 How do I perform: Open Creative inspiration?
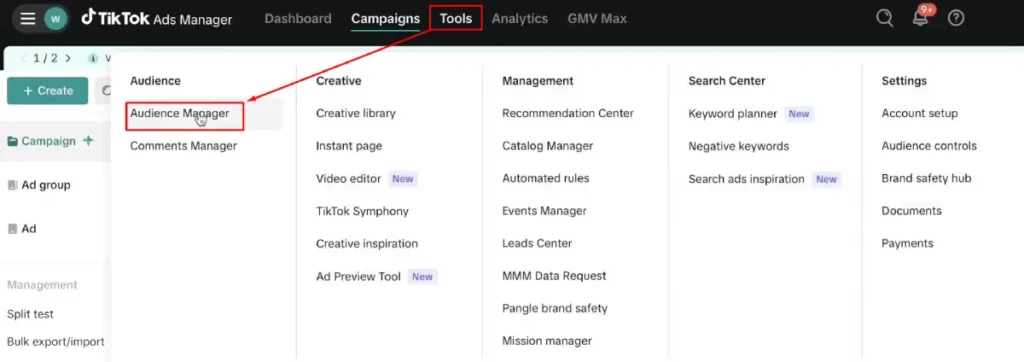[367, 243]
